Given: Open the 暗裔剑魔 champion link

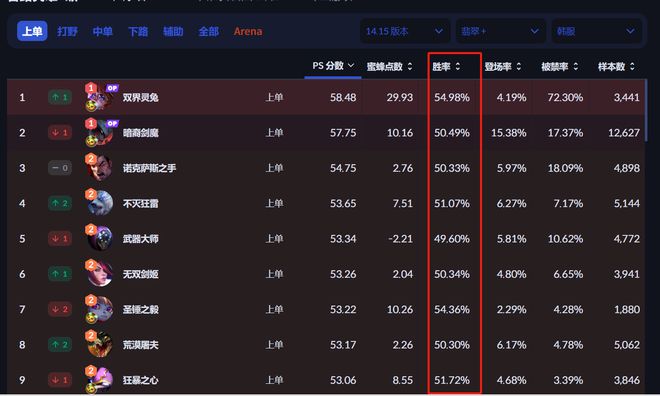Looking at the screenshot, I should coord(141,133).
